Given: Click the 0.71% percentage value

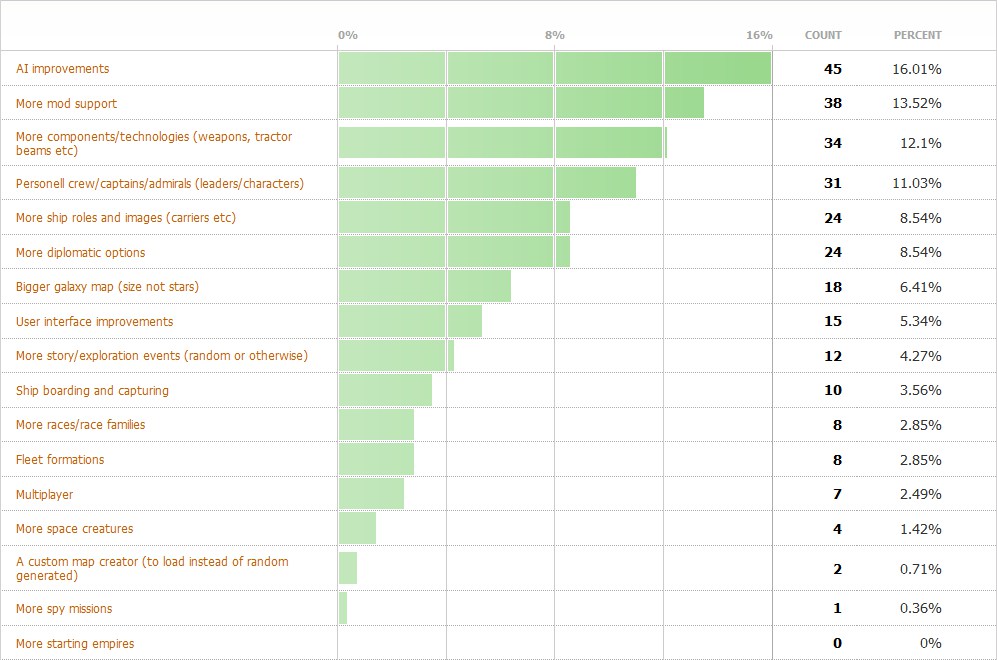Looking at the screenshot, I should point(921,569).
